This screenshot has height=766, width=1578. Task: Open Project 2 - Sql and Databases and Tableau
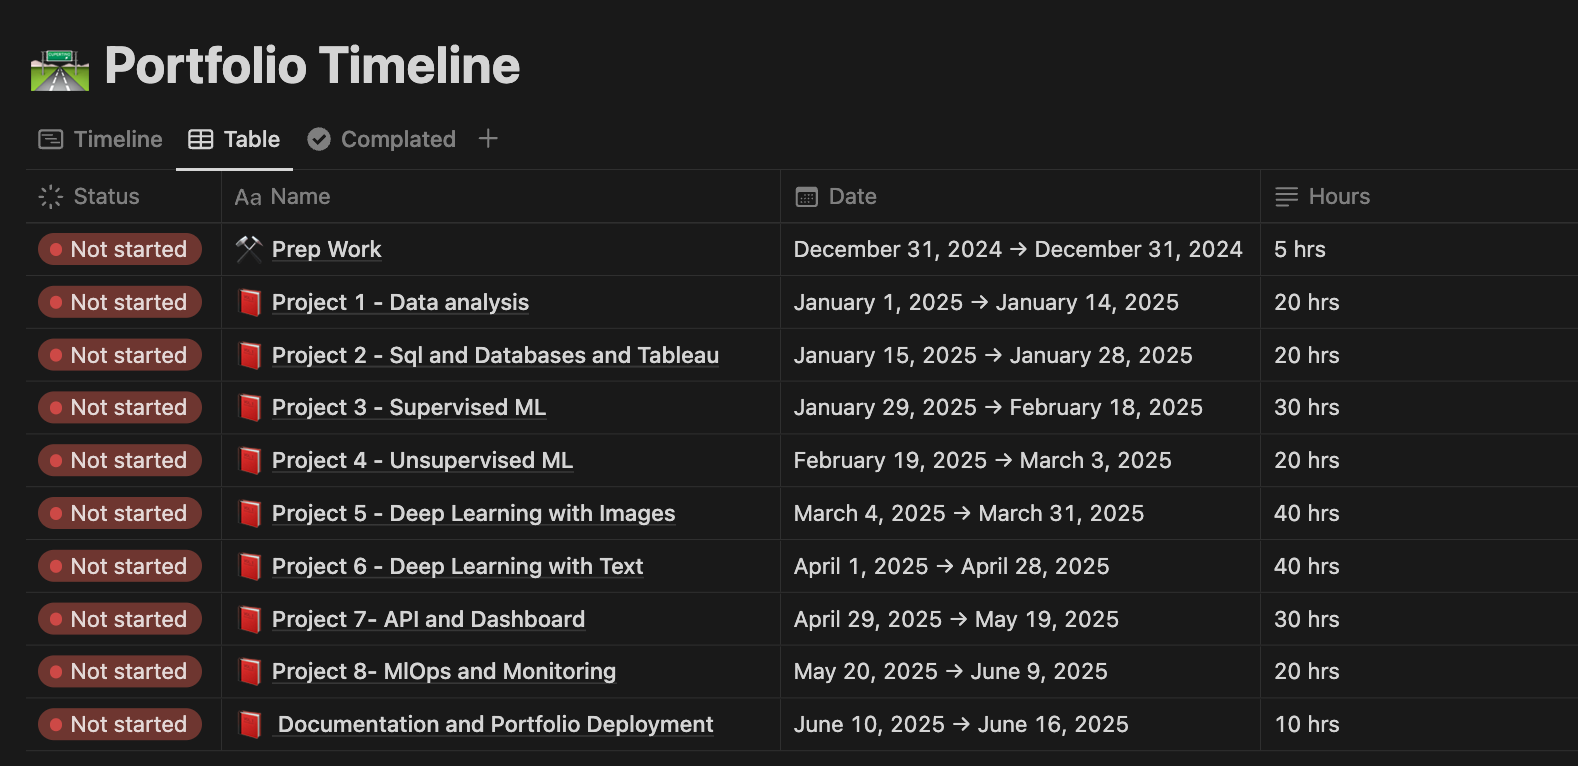click(495, 355)
